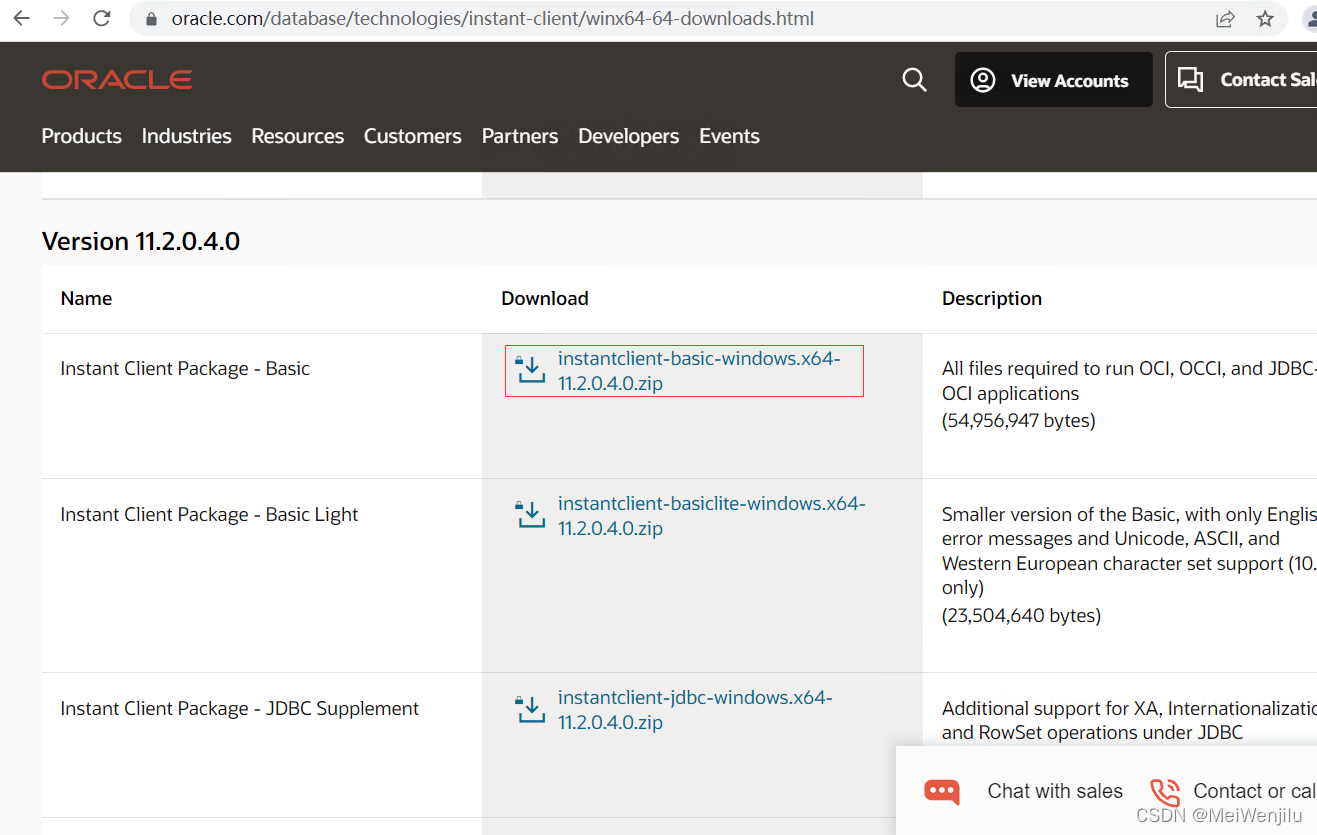Image resolution: width=1317 pixels, height=835 pixels.
Task: Click the Description column header
Action: pos(992,298)
